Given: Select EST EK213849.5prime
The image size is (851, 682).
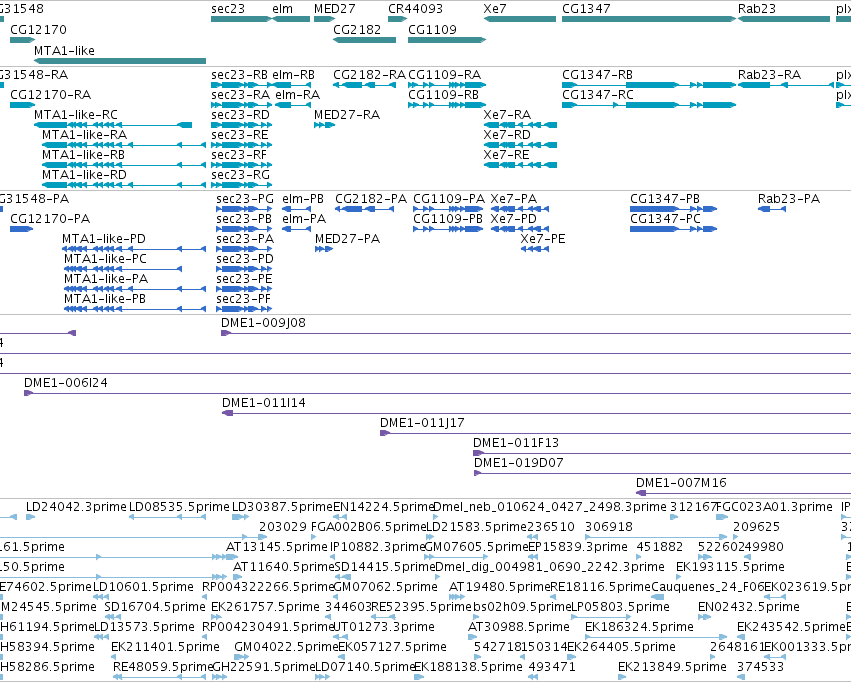Looking at the screenshot, I should pyautogui.click(x=622, y=677).
